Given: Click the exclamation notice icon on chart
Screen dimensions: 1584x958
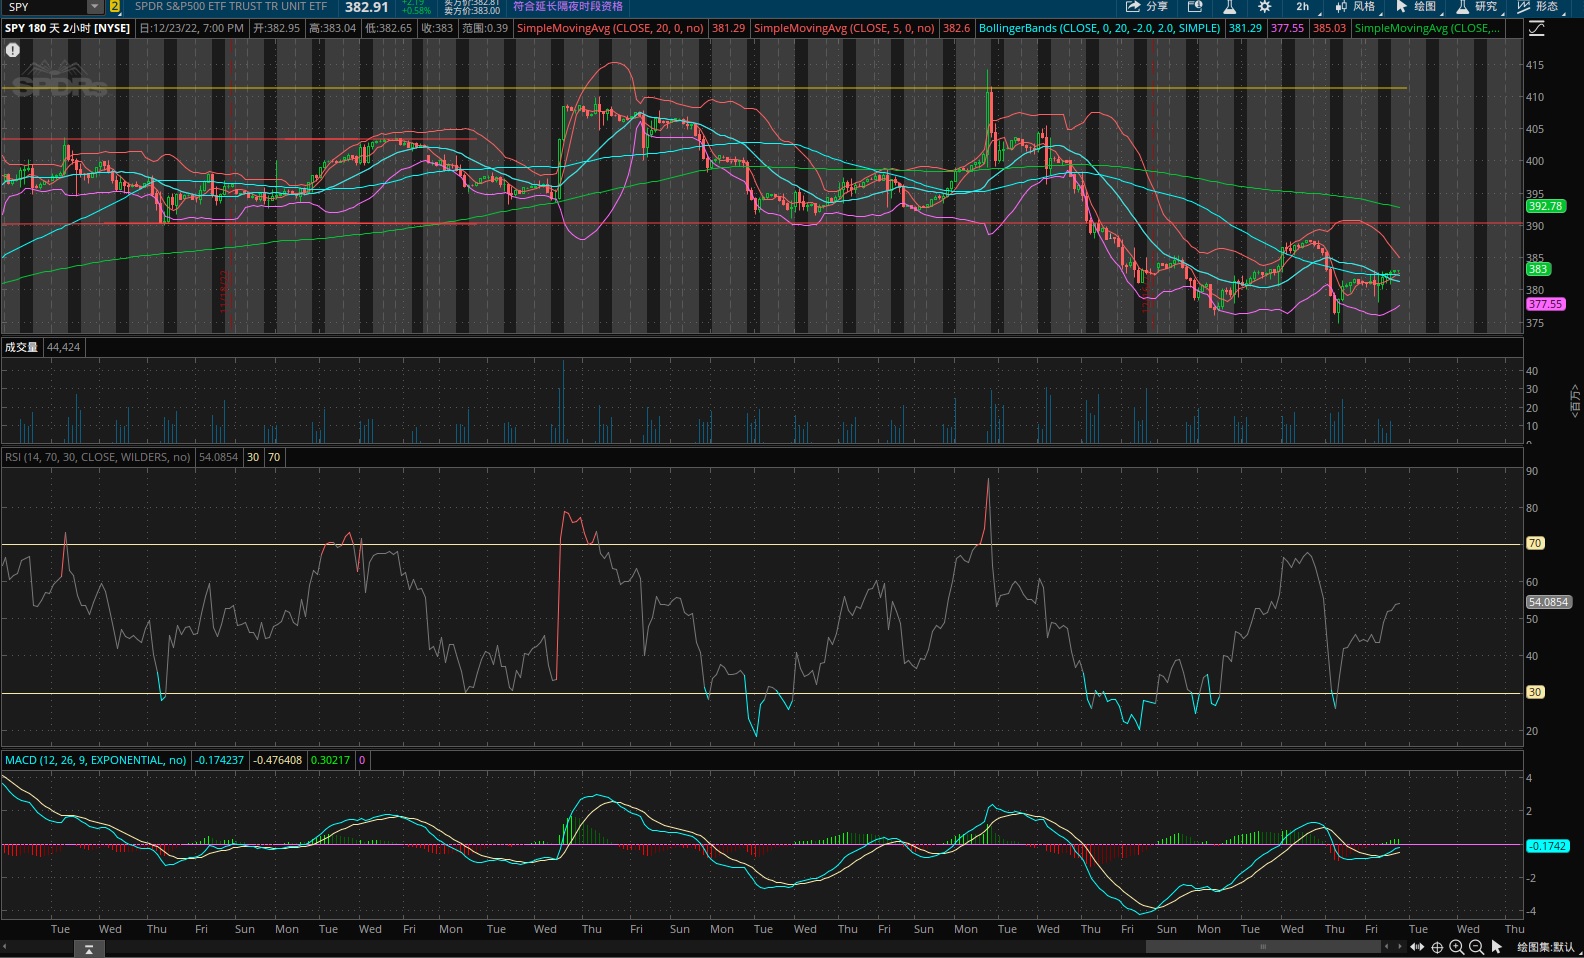Looking at the screenshot, I should coord(13,49).
